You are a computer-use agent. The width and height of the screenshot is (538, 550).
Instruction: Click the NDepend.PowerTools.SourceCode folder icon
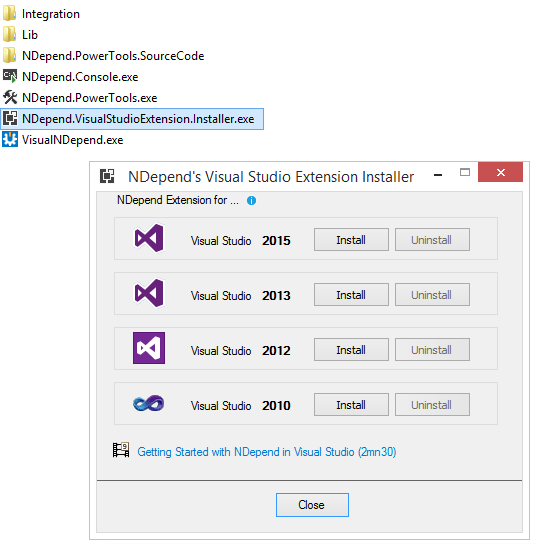tap(9, 55)
